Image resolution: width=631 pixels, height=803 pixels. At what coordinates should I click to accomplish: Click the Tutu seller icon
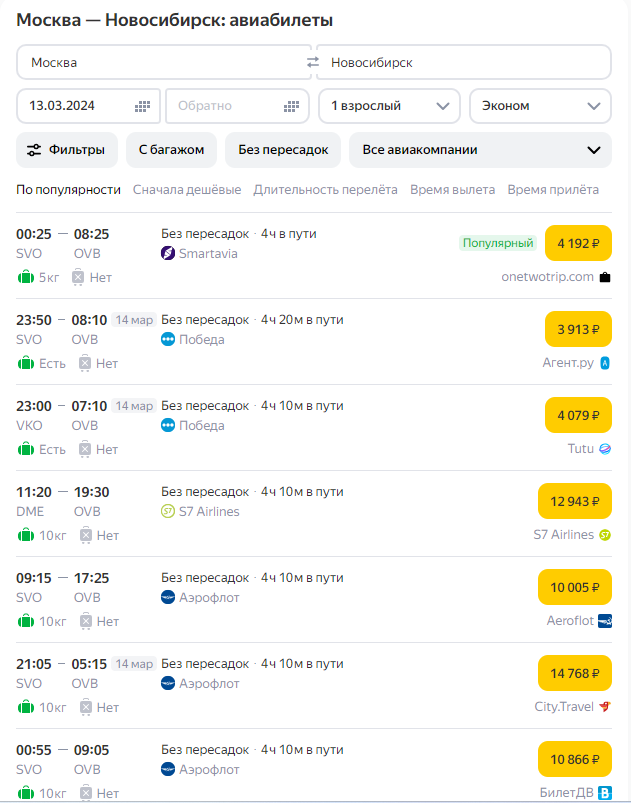tap(604, 449)
